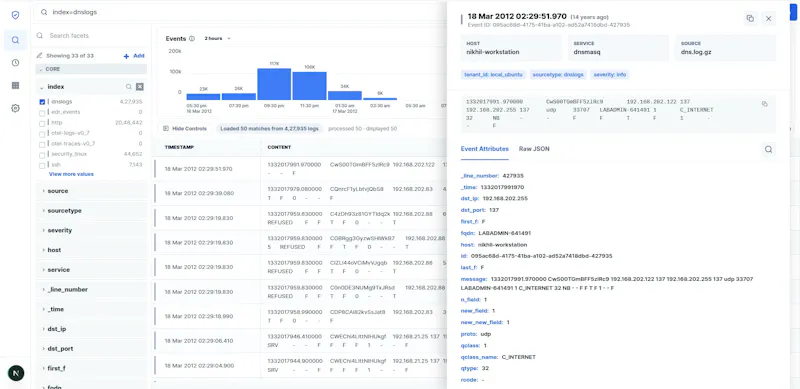Clear the index facet with x icon
Screen dimensions: 800x389
[140, 87]
